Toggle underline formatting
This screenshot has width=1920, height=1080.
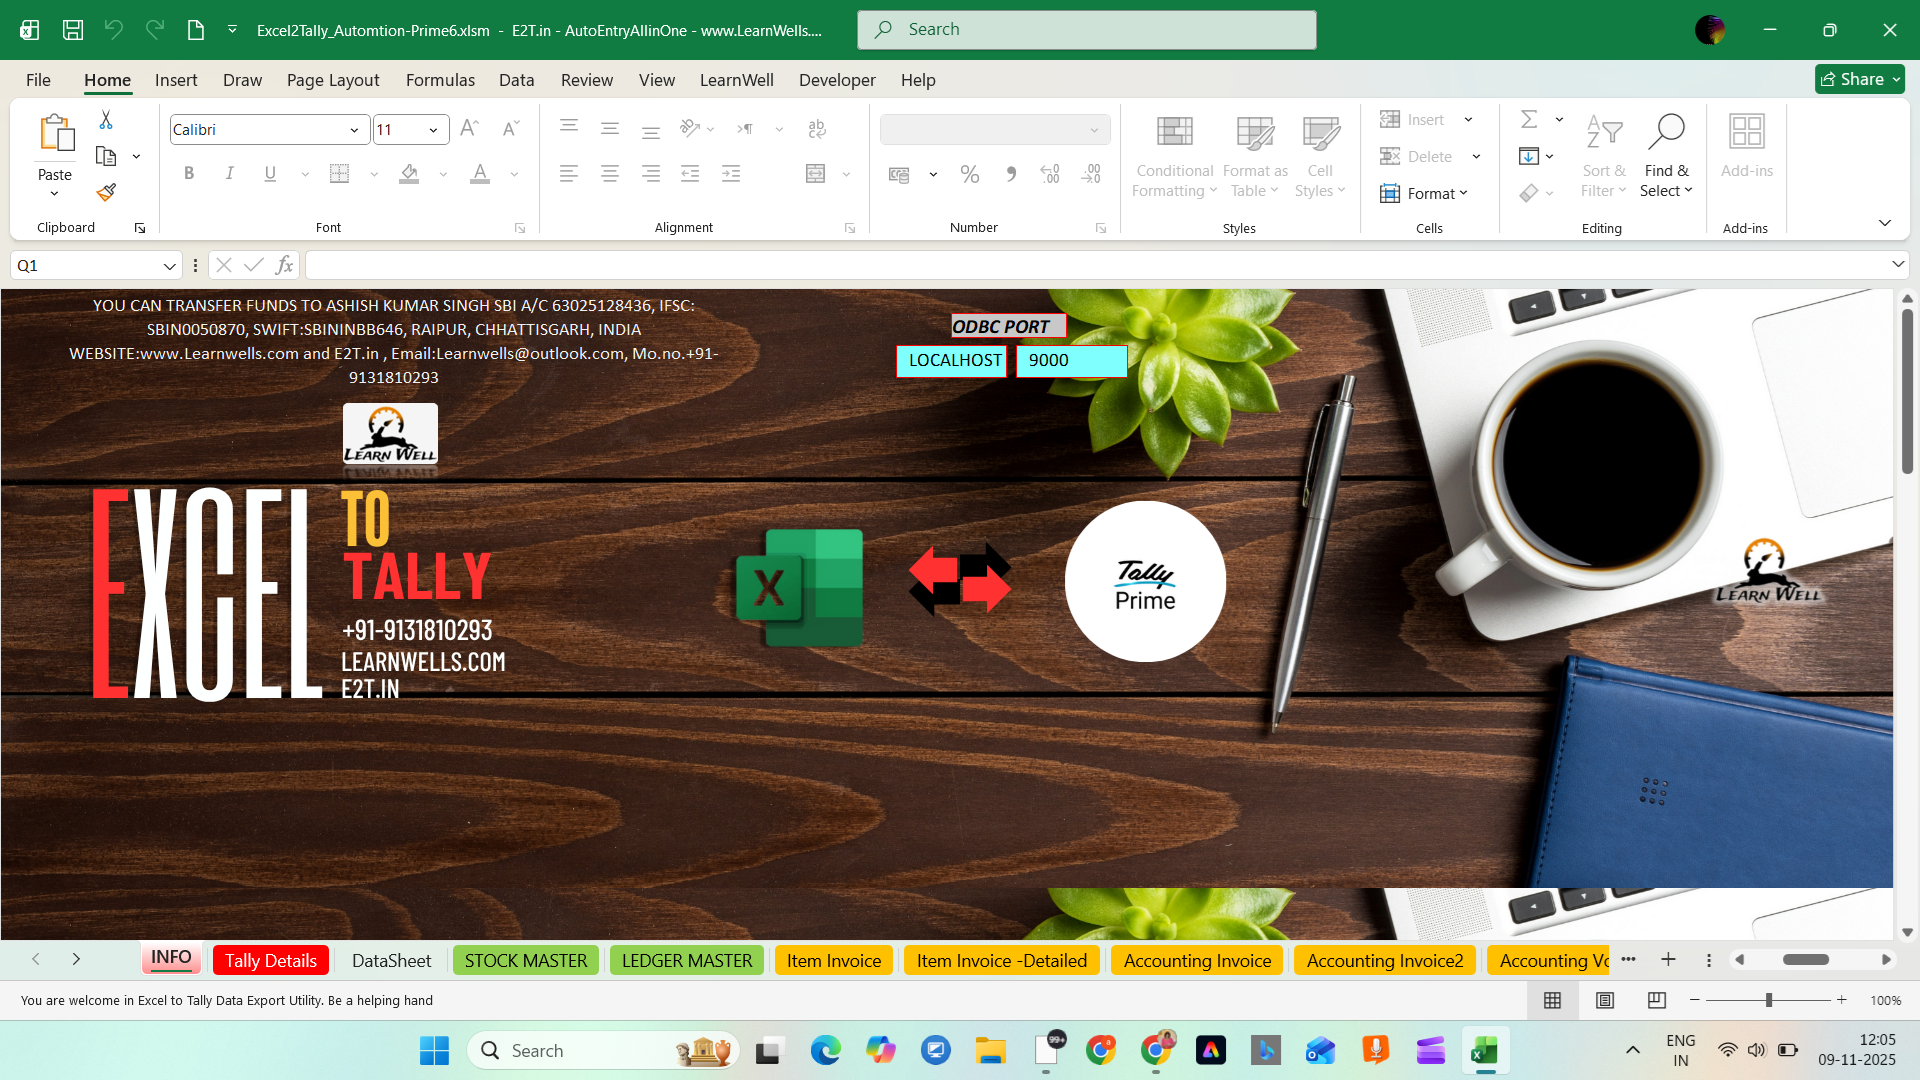[269, 173]
